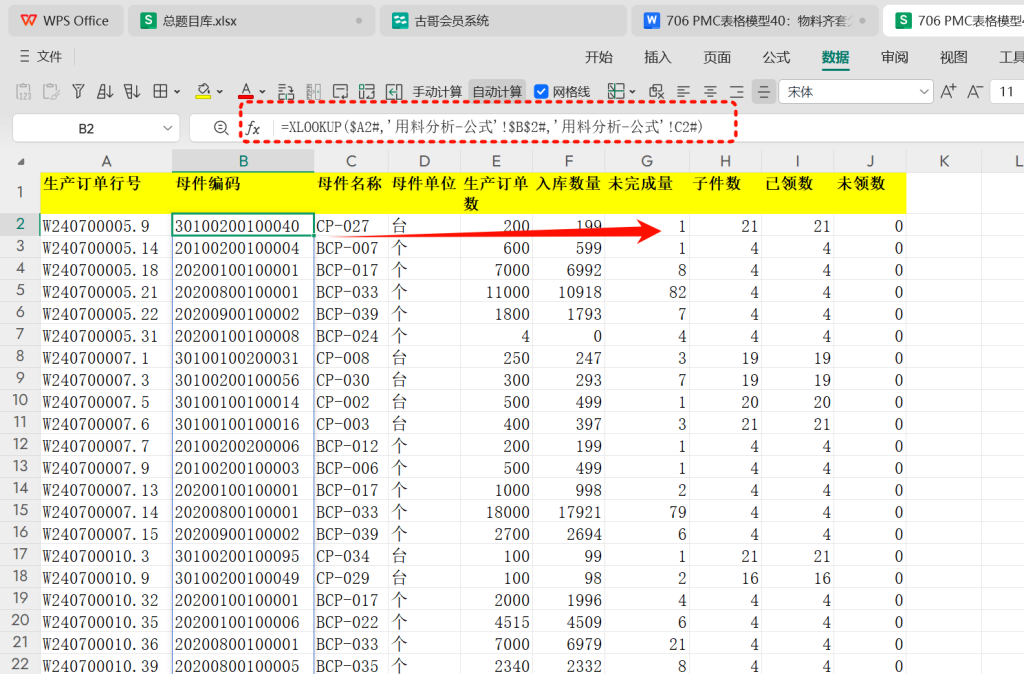Select cell 17921 in 入库数量 column
Image resolution: width=1024 pixels, height=674 pixels.
click(x=569, y=512)
